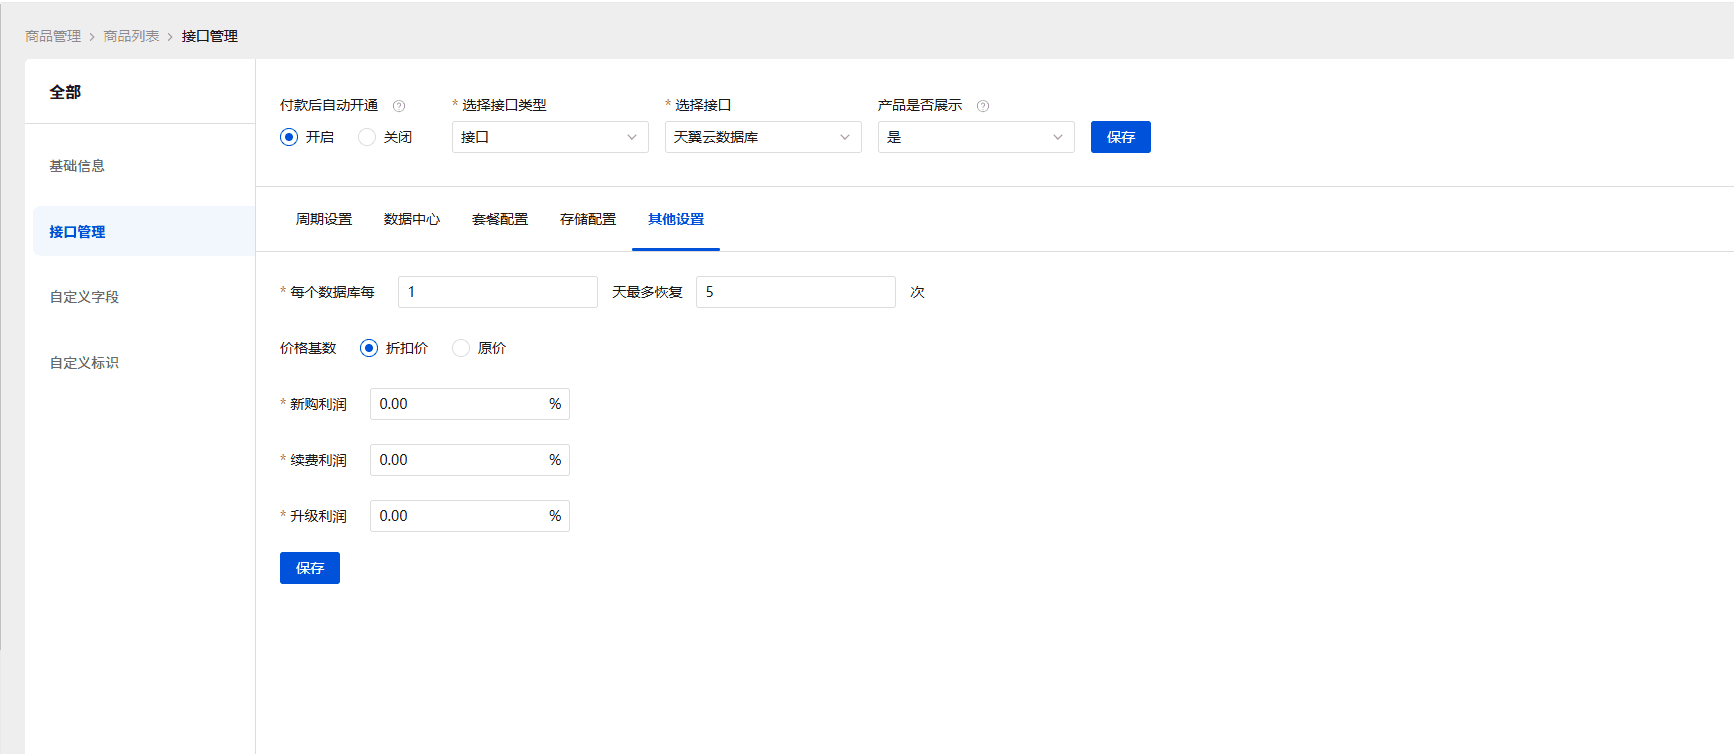Select 关闭 radio for auto-activation

(x=367, y=137)
